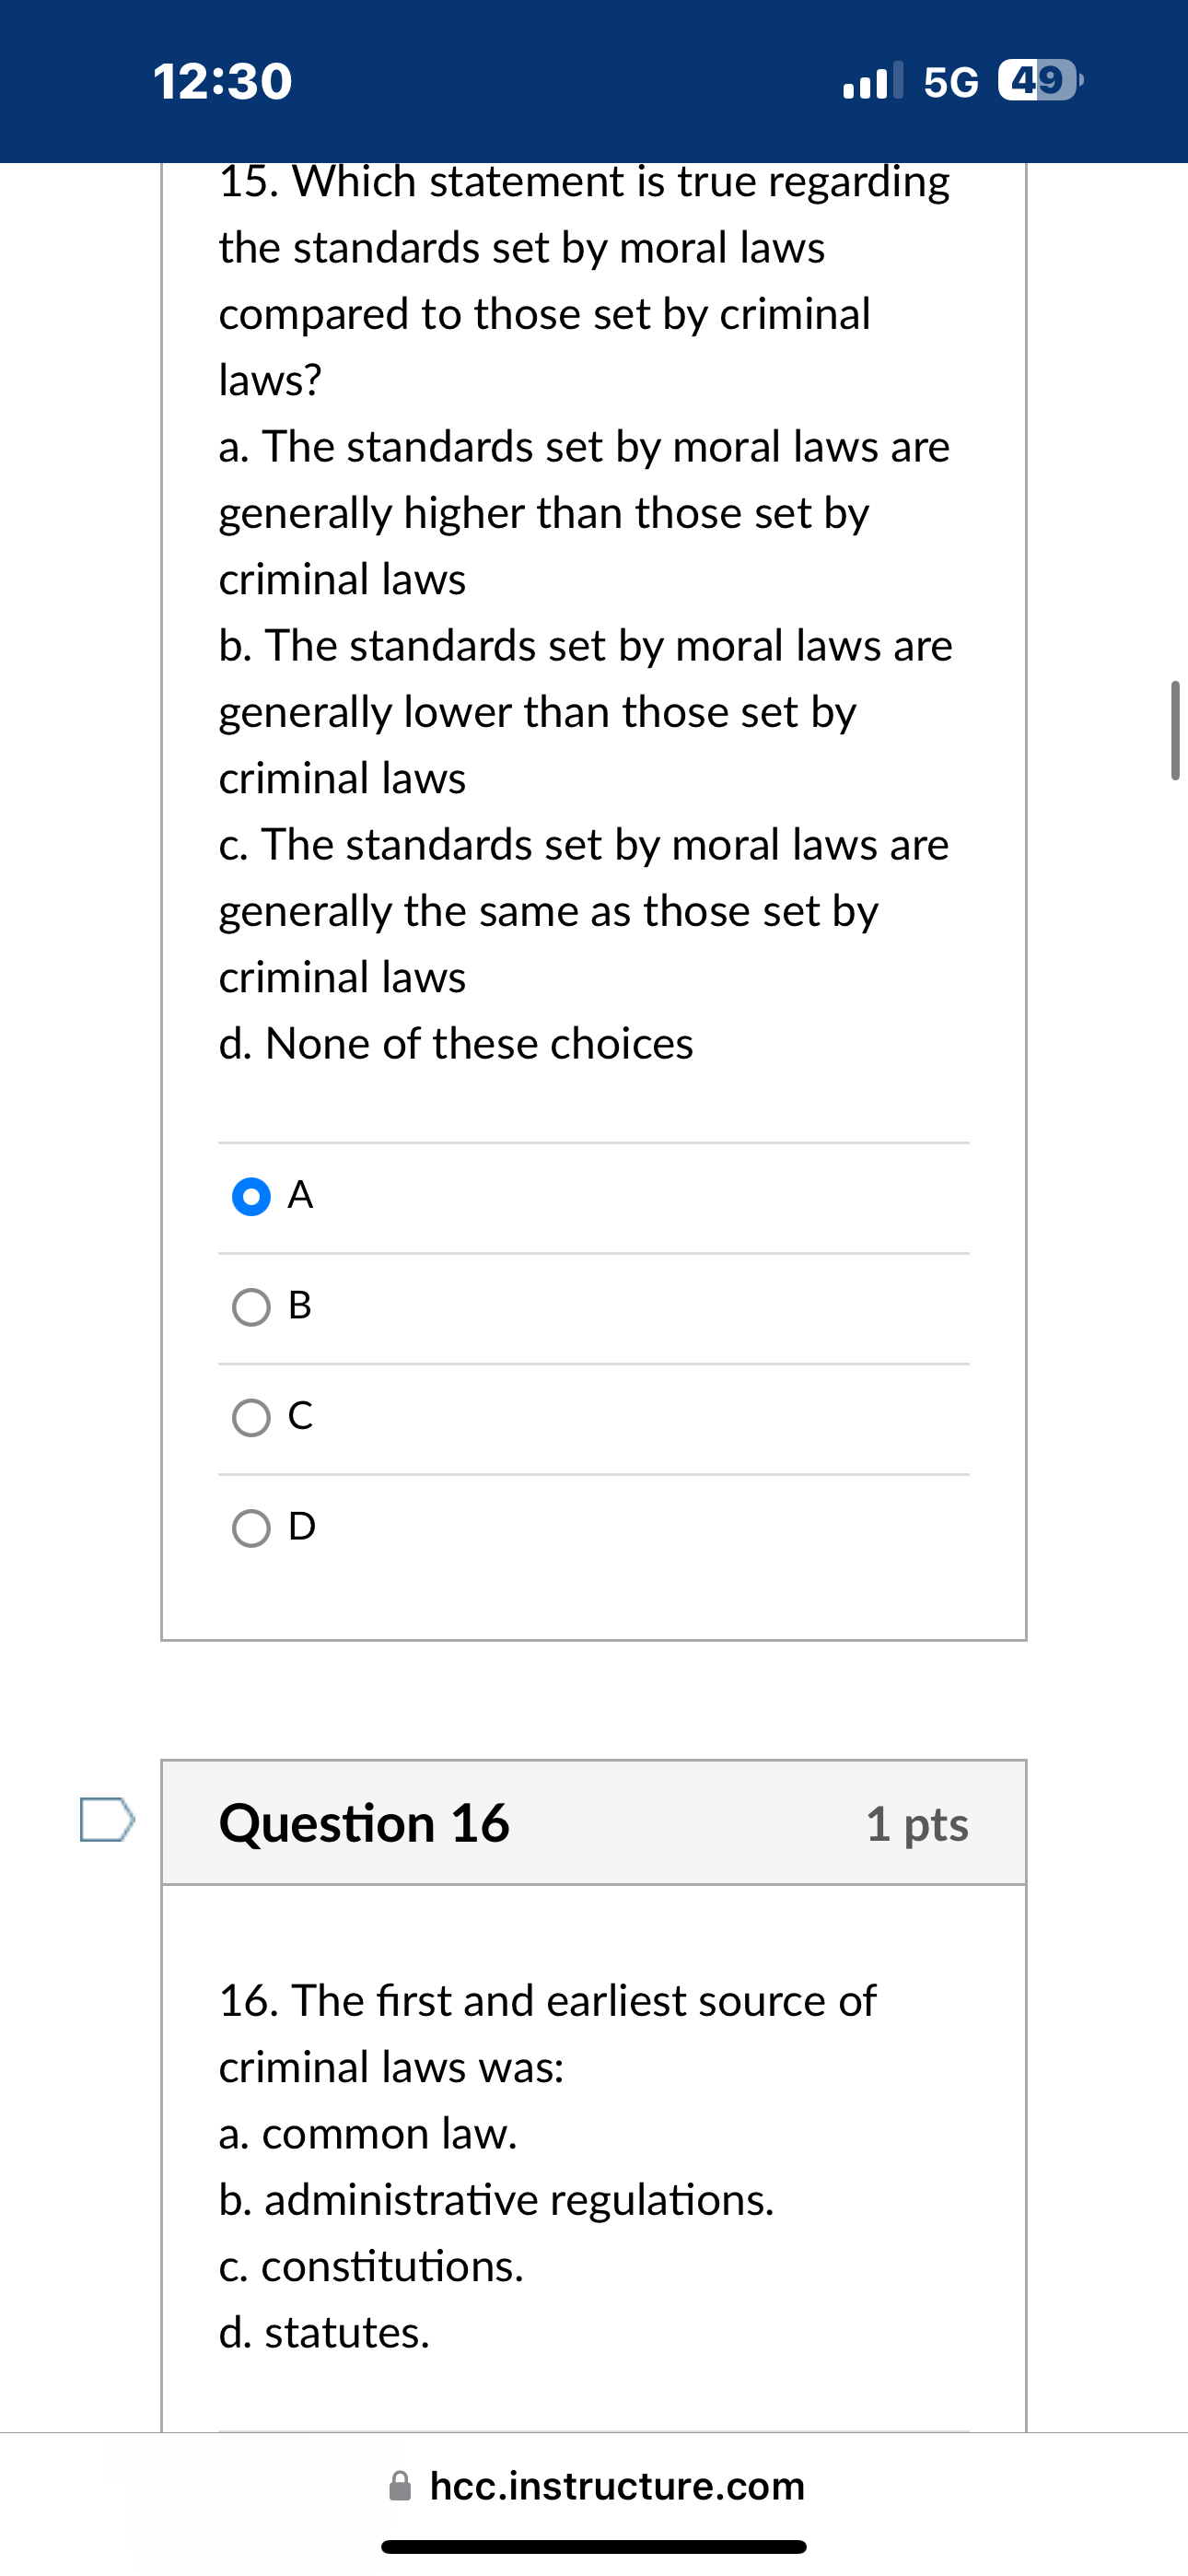Click answer text 'a. common law.'
Screen dimensions: 1188x2576
pos(368,2134)
